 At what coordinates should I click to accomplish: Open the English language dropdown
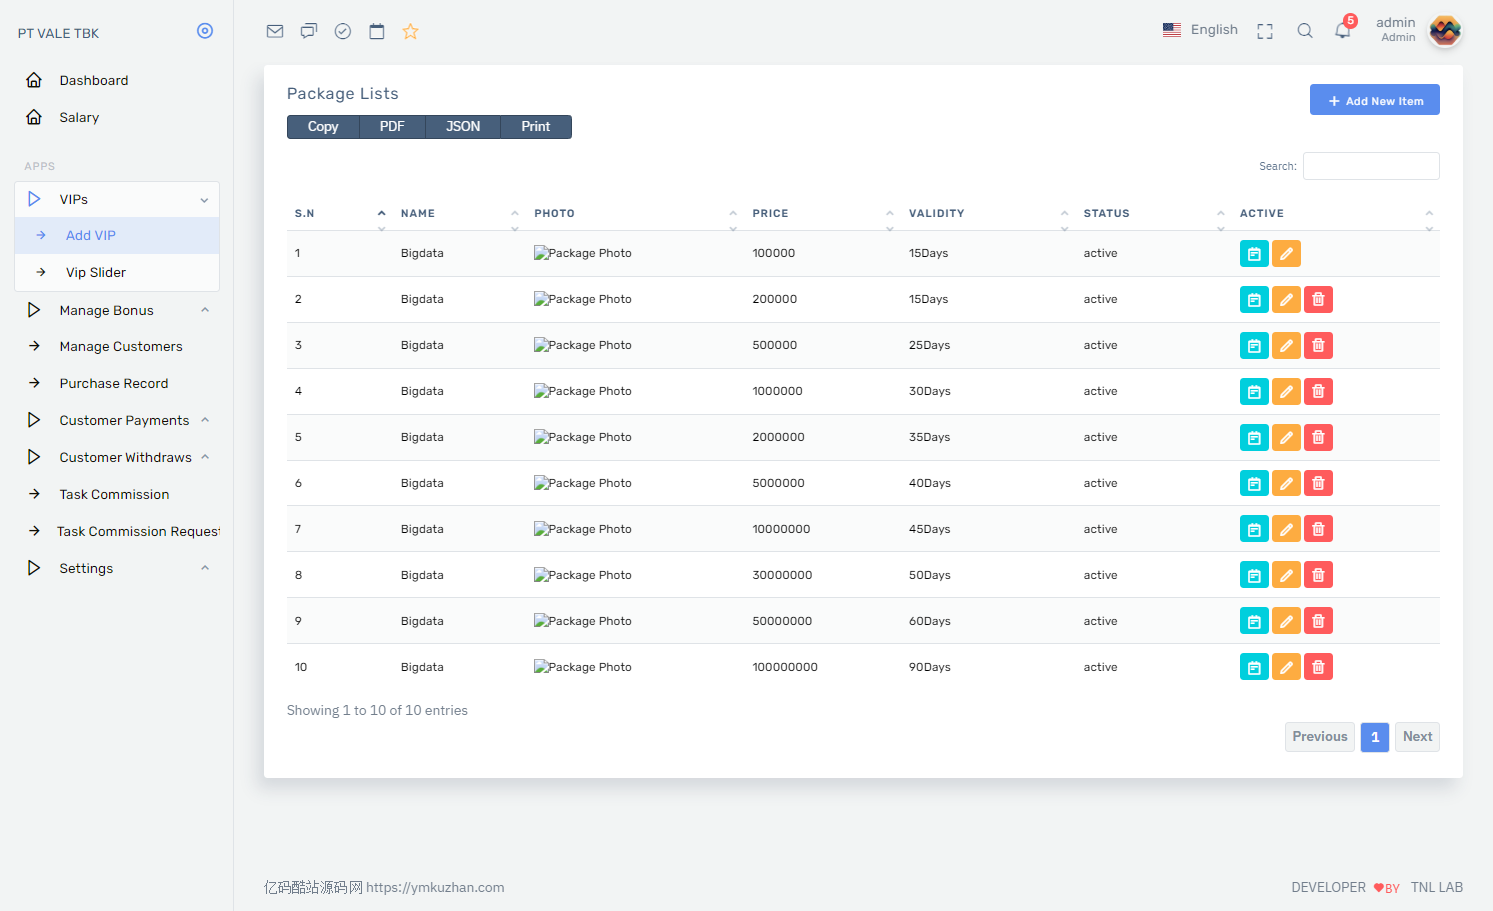[1200, 30]
